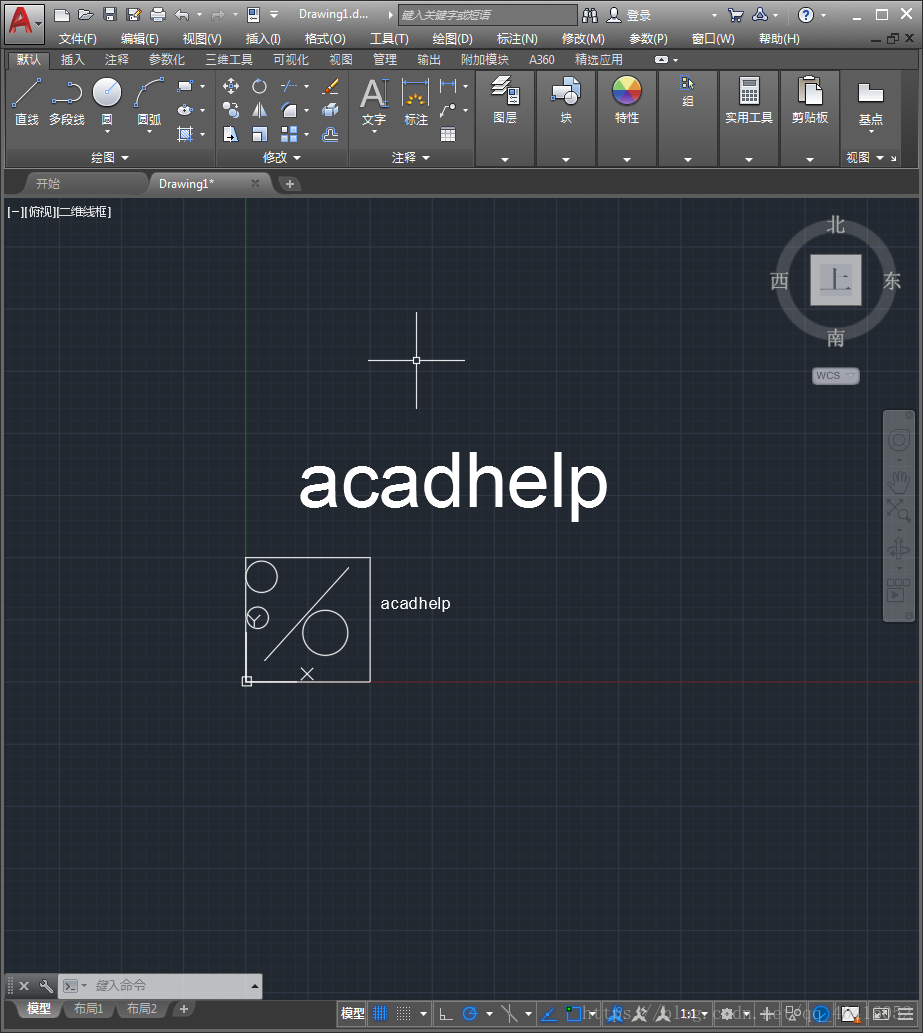Viewport: 923px width, 1033px height.
Task: Click the Table icon in 注释 panel
Action: (x=448, y=134)
